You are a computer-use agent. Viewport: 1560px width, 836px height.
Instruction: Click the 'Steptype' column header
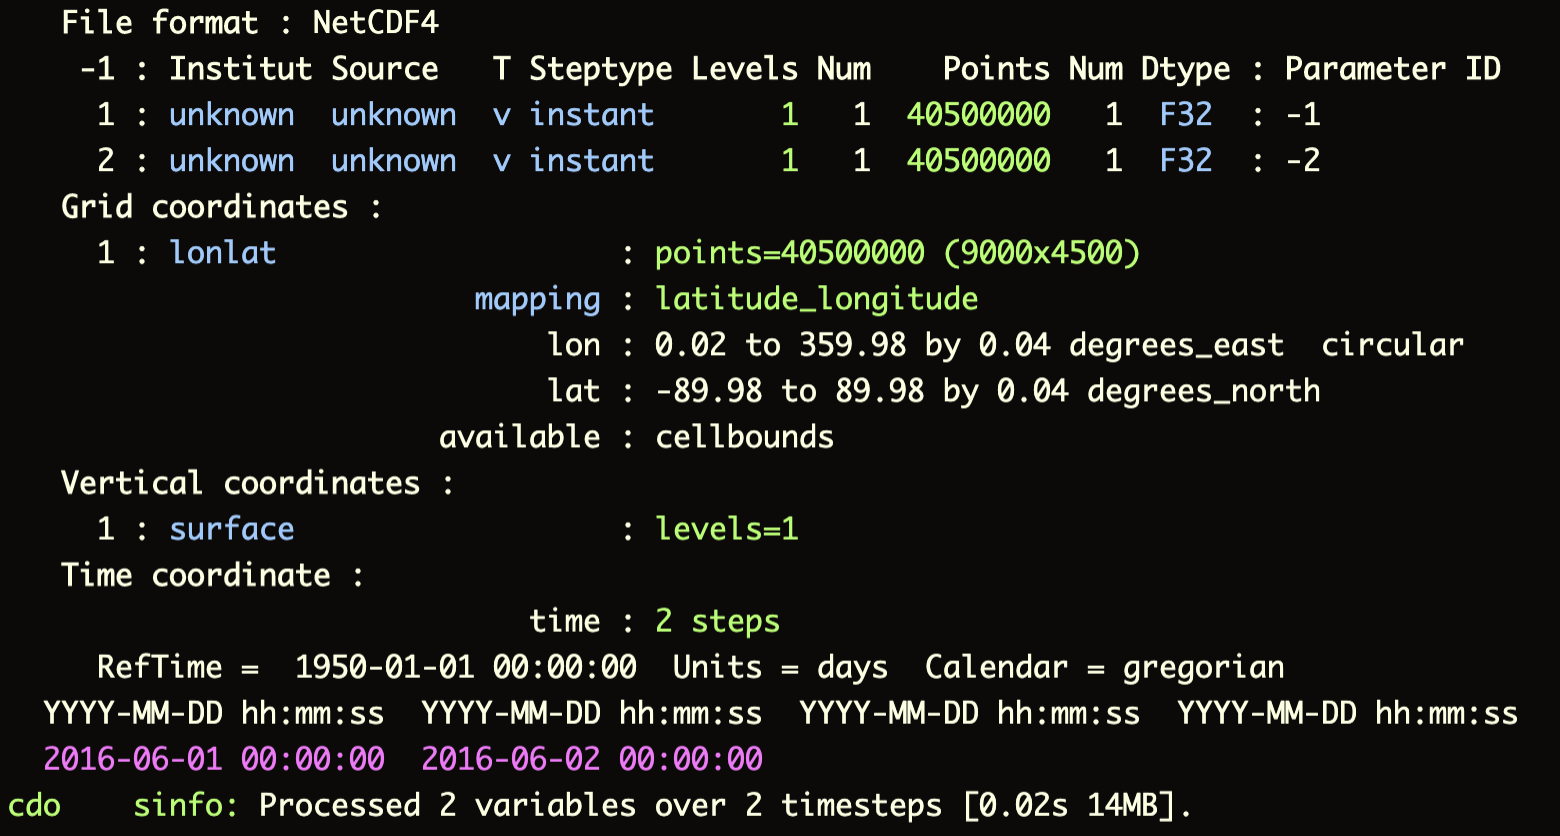click(600, 69)
